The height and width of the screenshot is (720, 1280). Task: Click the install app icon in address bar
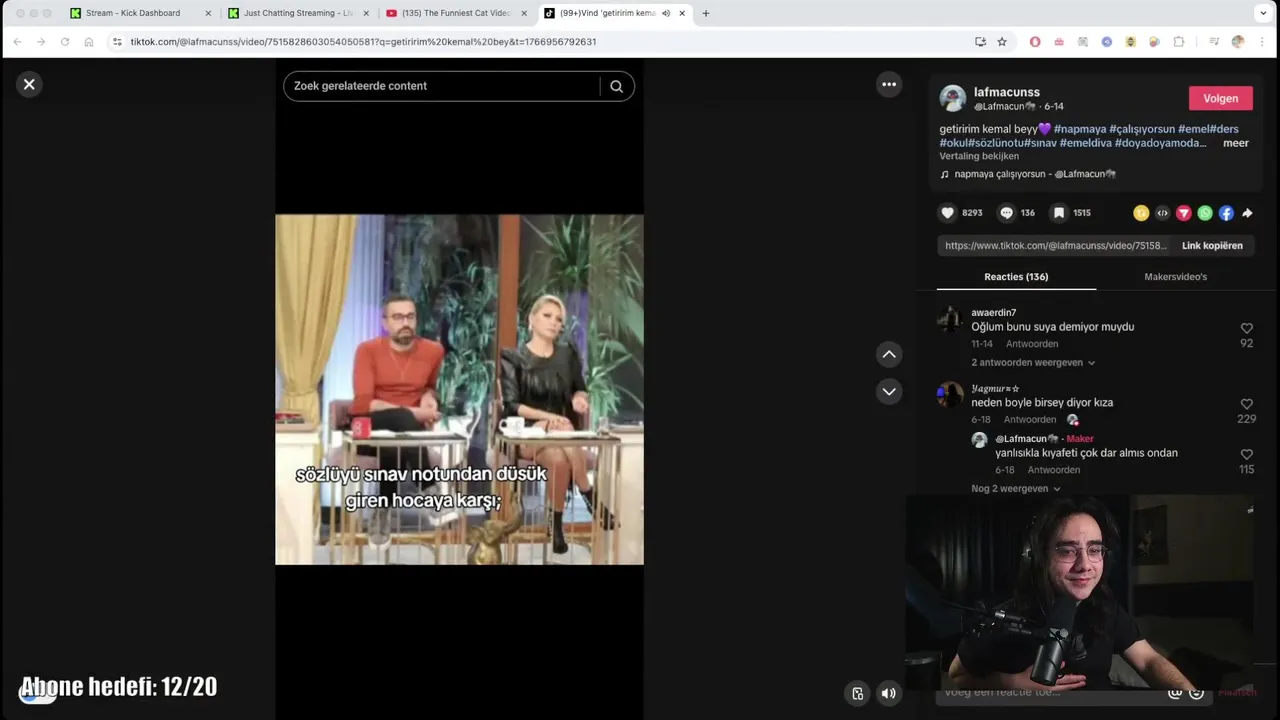pos(980,42)
